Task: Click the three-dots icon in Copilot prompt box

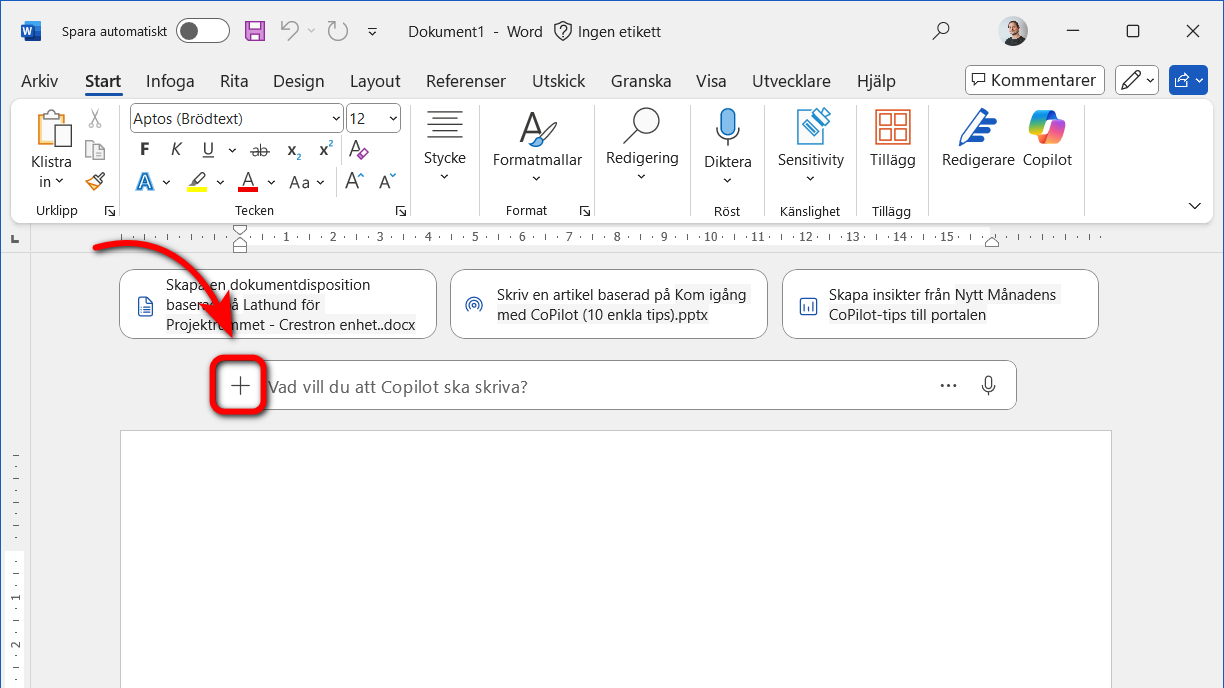Action: 948,385
